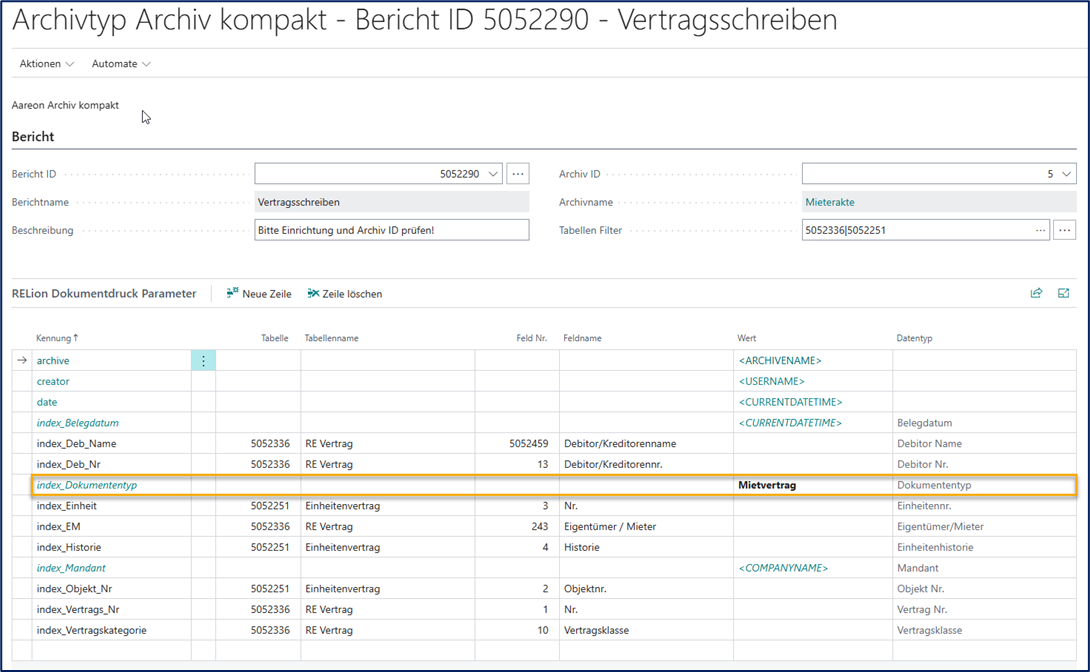
Task: Click the ellipsis inside the Tabellen Filter field
Action: [x=1040, y=230]
